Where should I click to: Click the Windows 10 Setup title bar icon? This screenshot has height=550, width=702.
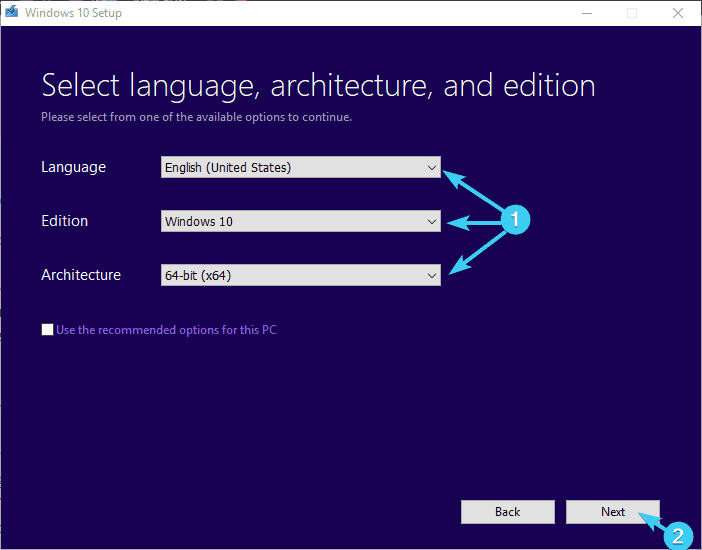click(x=11, y=12)
